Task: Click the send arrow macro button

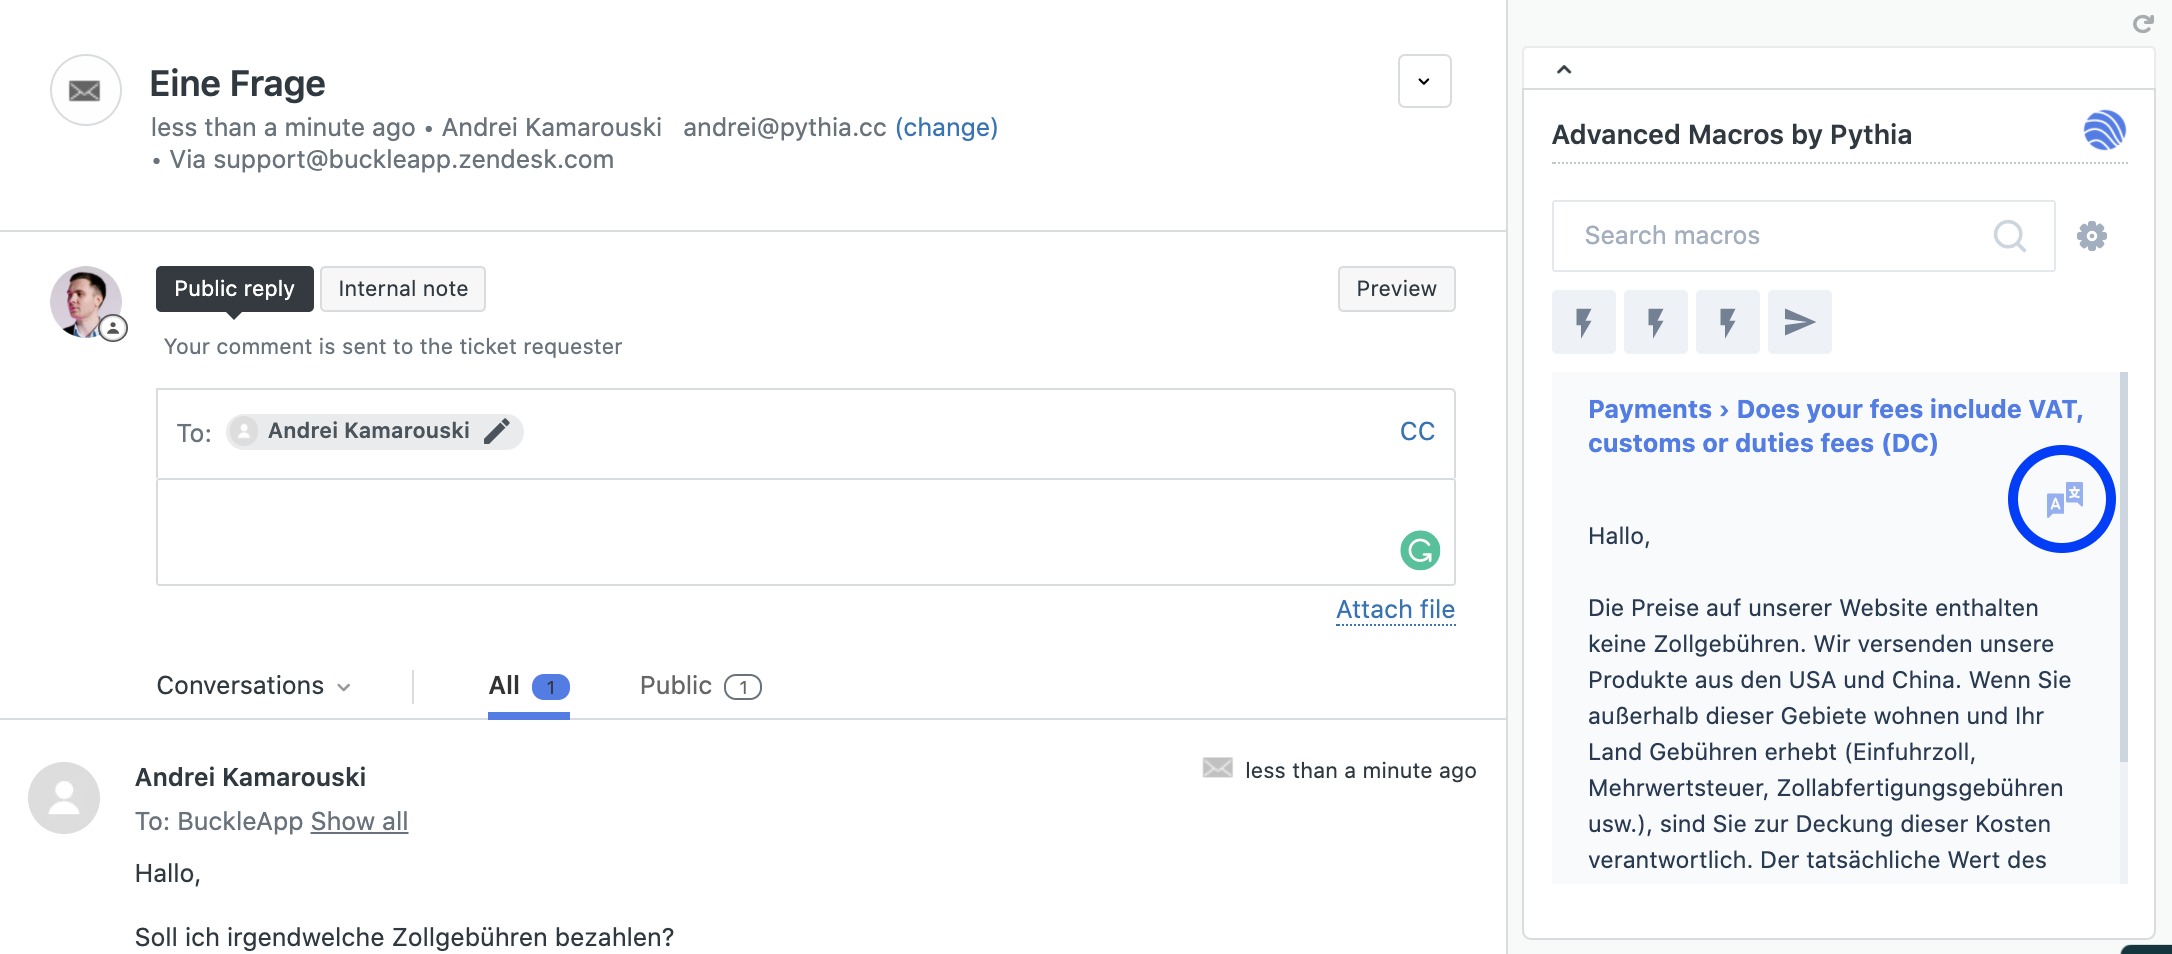Action: pos(1800,322)
